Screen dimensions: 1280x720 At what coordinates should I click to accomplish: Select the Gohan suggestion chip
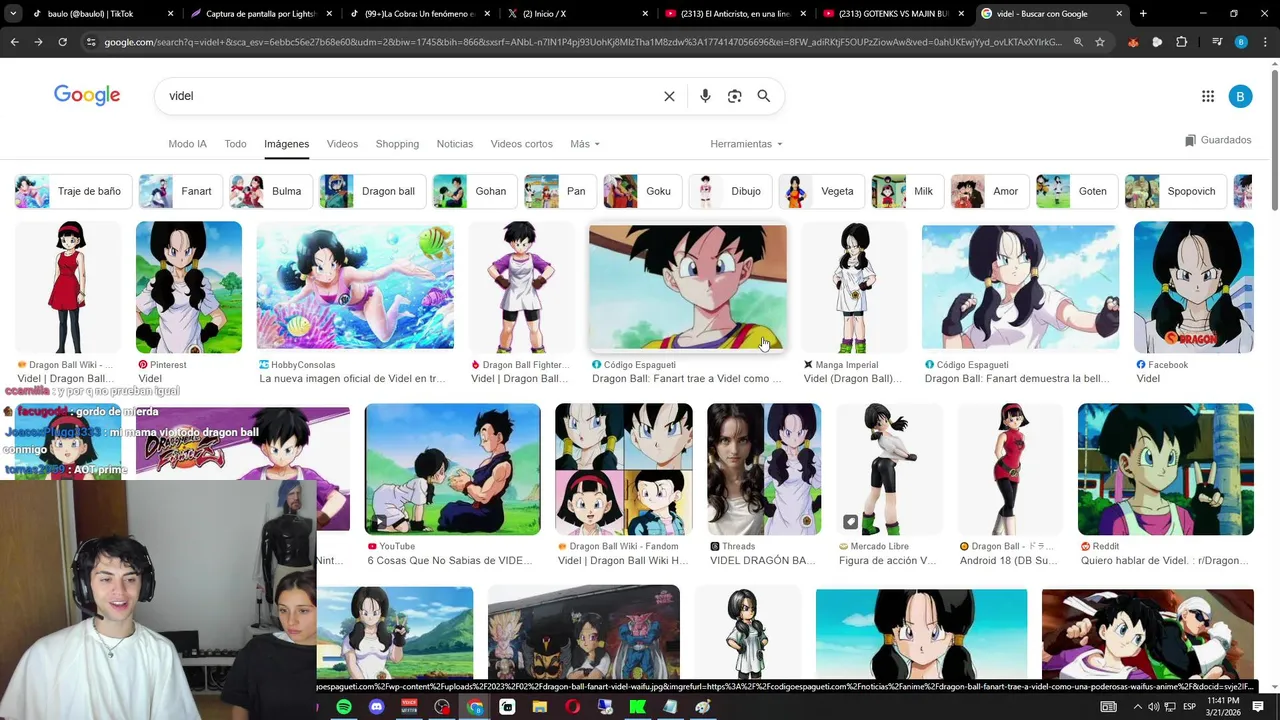point(475,191)
